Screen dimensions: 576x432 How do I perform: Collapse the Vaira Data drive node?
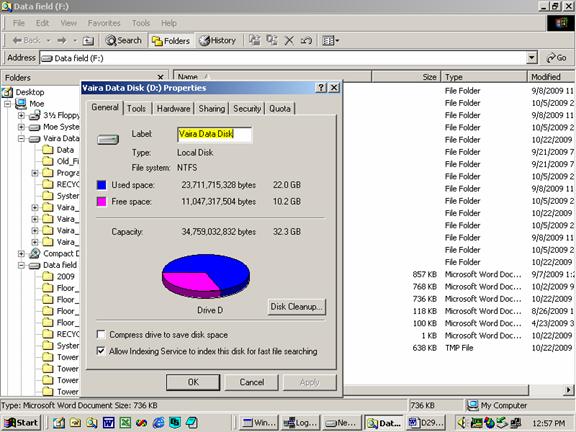(x=21, y=138)
